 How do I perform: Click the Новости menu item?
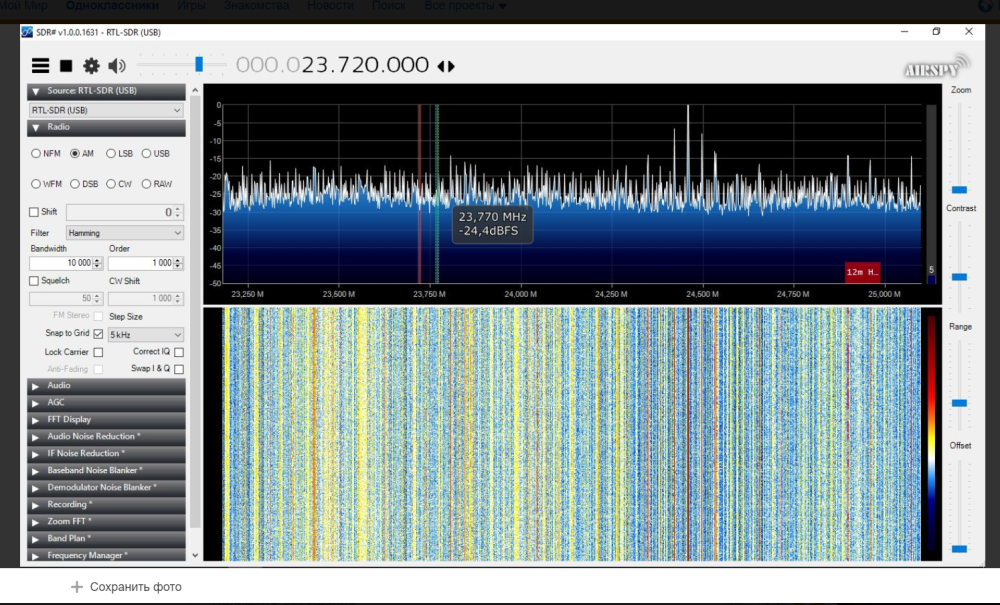[330, 6]
